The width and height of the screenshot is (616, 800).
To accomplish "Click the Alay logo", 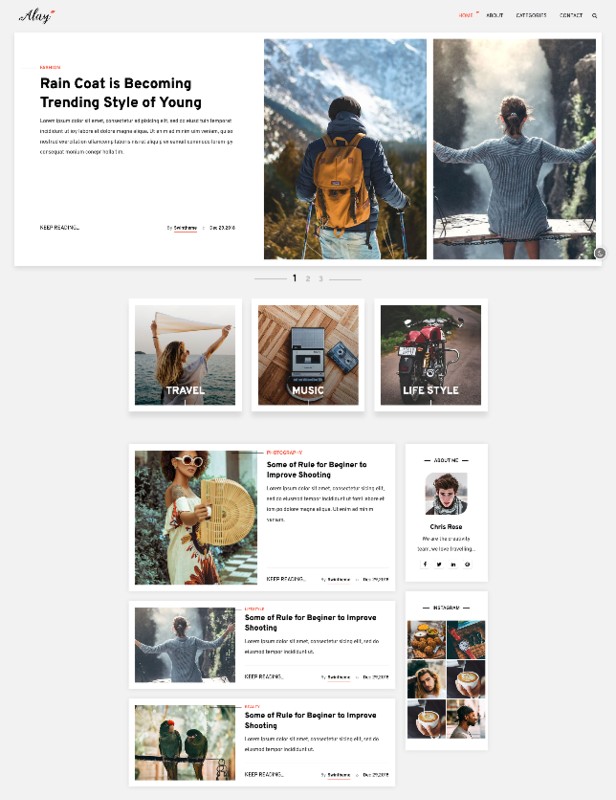I will tap(37, 16).
